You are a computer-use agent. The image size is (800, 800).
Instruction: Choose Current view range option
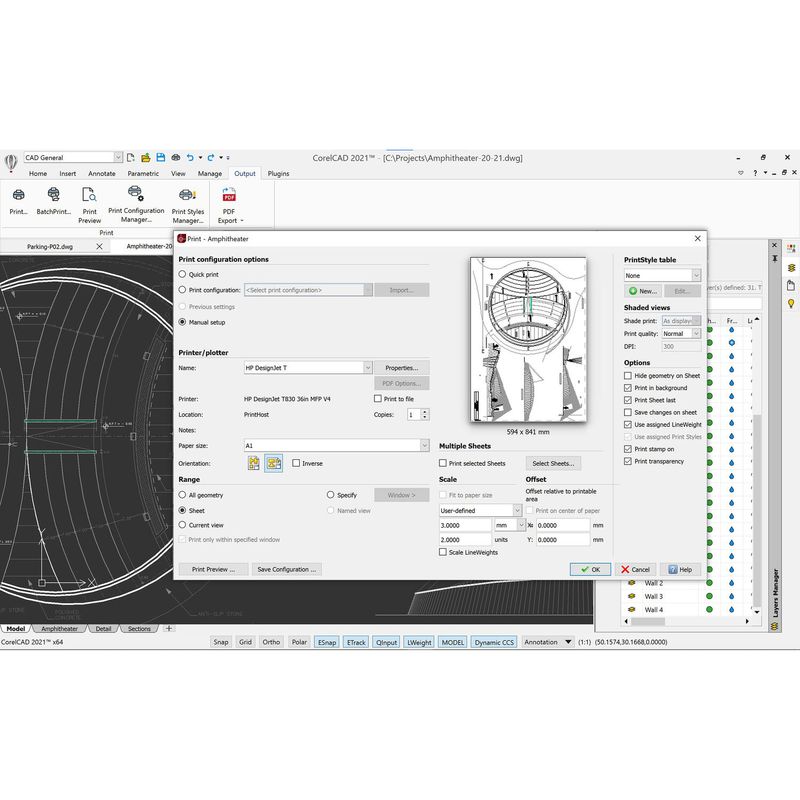182,525
